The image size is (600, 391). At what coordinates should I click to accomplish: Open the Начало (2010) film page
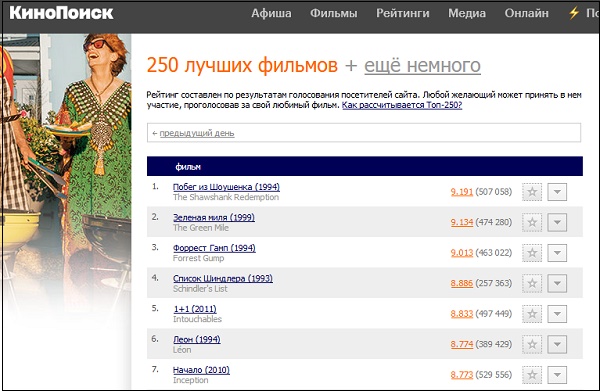coord(201,370)
